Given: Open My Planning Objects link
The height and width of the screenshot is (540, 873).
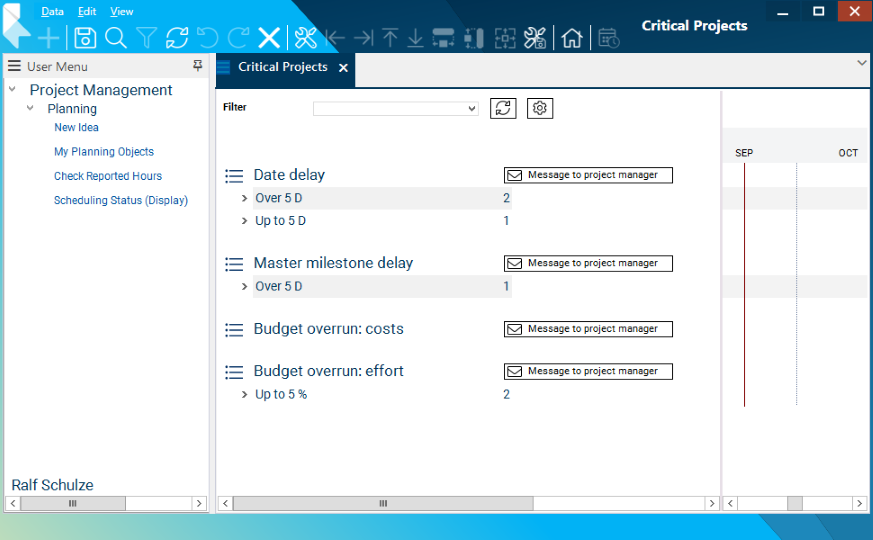Looking at the screenshot, I should 104,151.
